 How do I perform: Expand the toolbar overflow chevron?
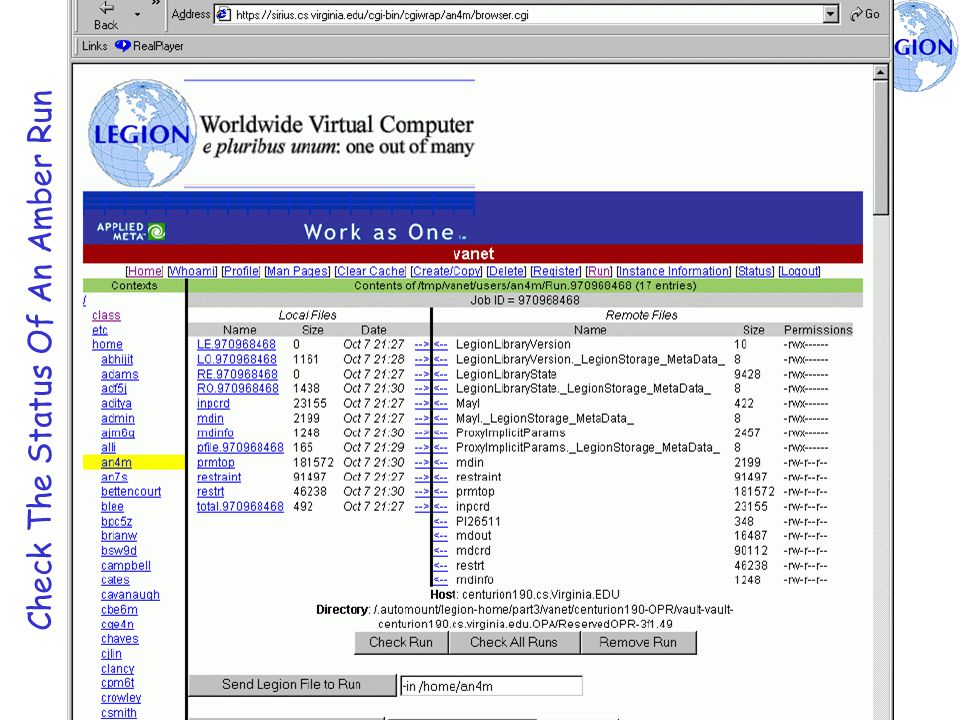(x=156, y=3)
